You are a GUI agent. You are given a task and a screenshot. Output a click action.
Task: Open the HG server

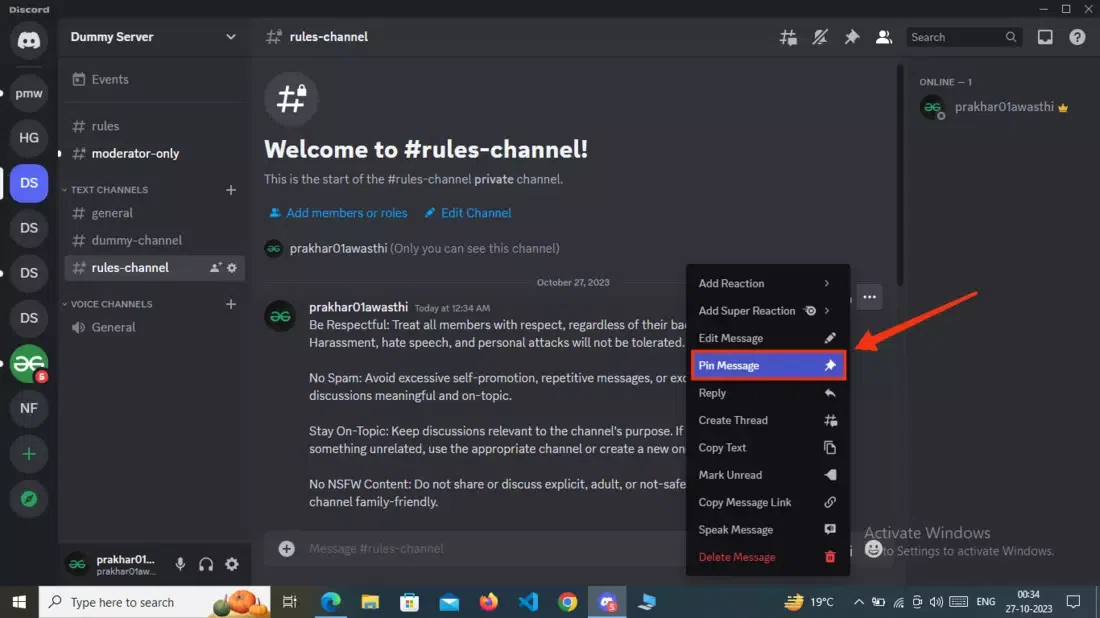pos(29,138)
